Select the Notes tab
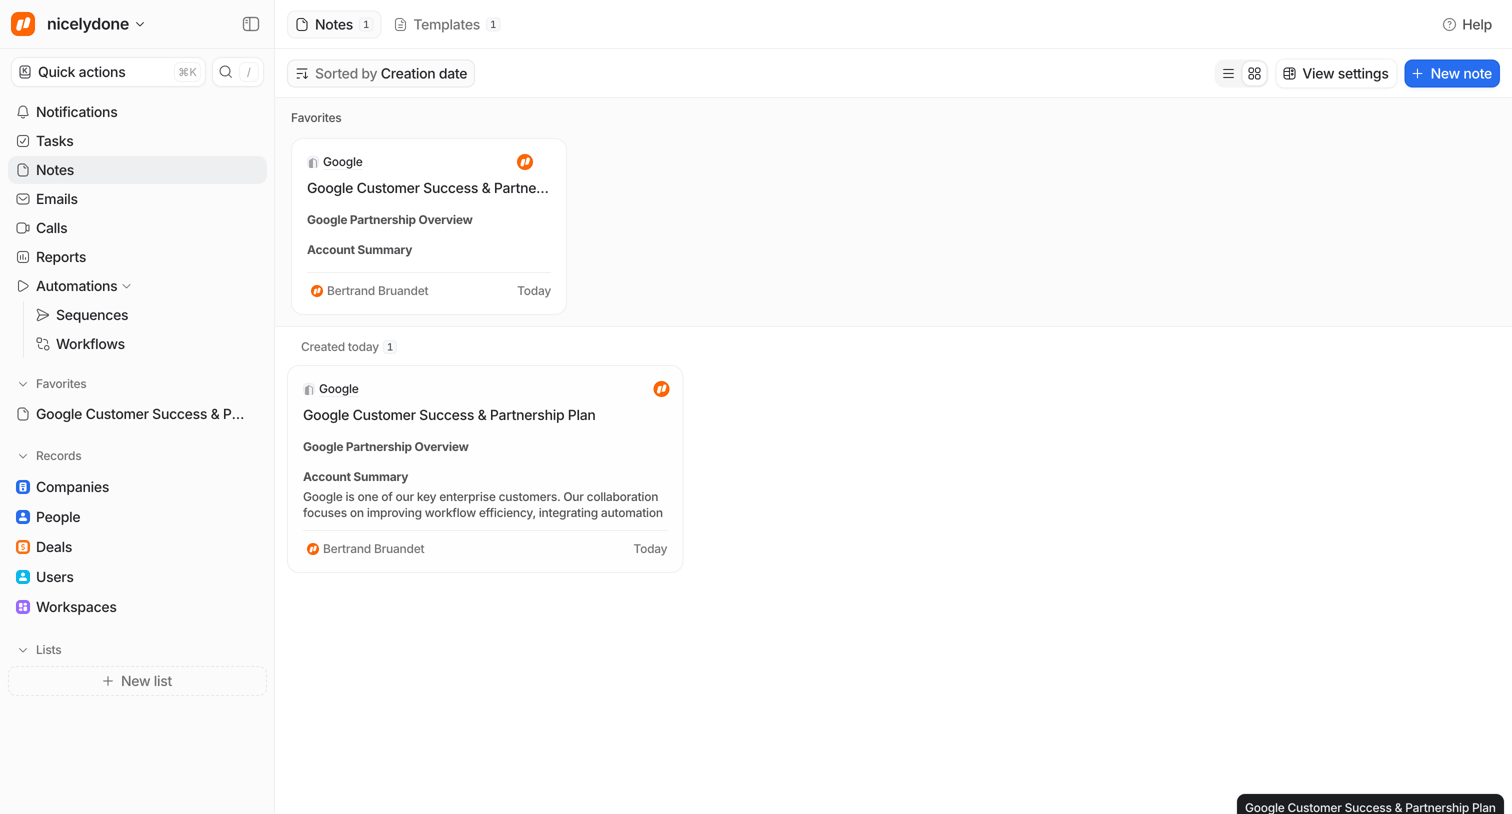This screenshot has height=814, width=1512. pyautogui.click(x=334, y=25)
